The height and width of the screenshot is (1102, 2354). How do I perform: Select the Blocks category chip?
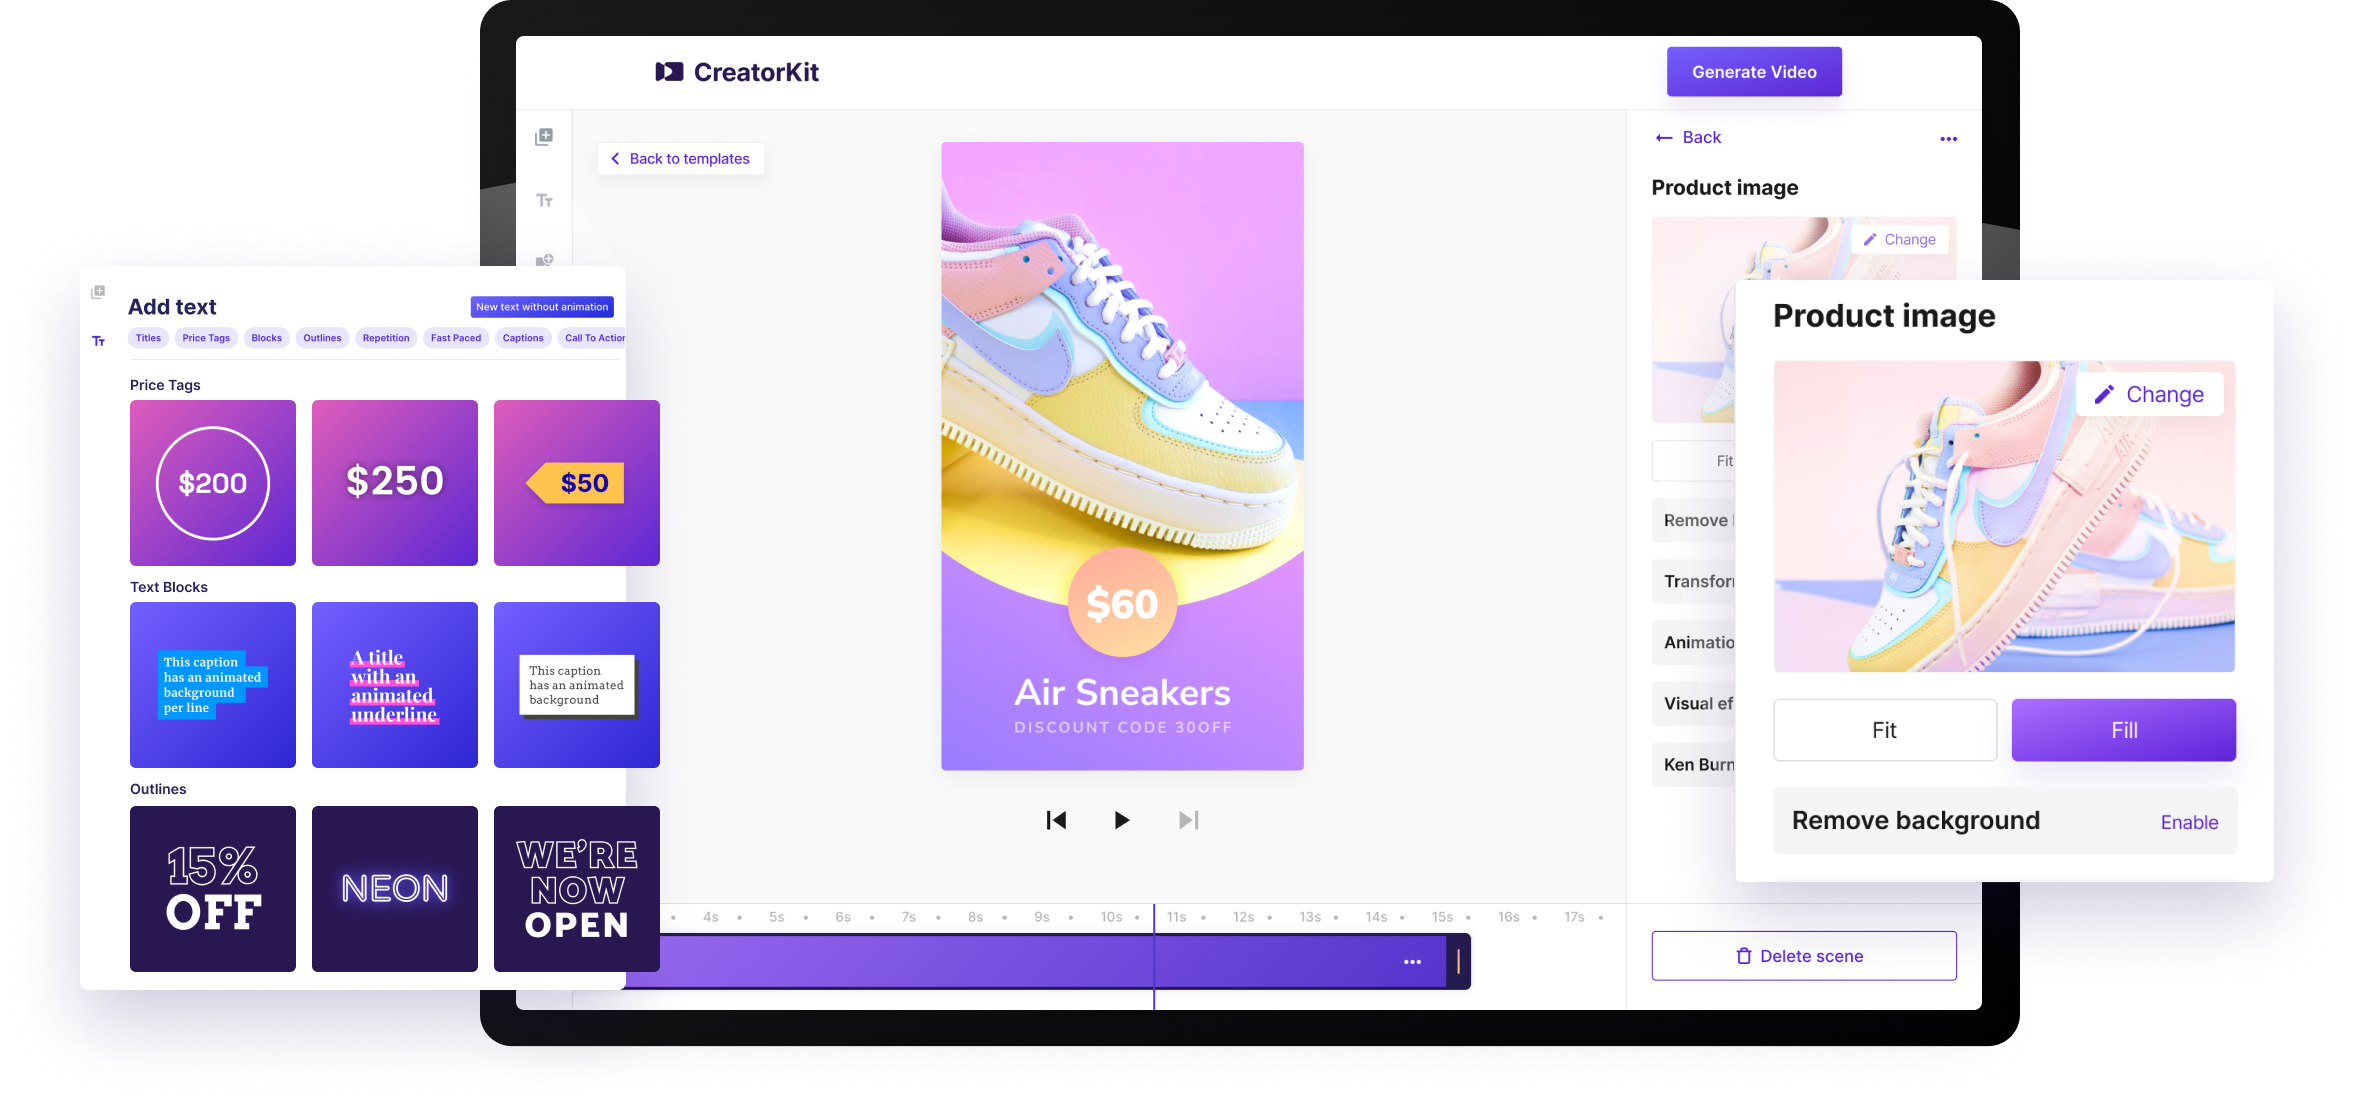266,338
